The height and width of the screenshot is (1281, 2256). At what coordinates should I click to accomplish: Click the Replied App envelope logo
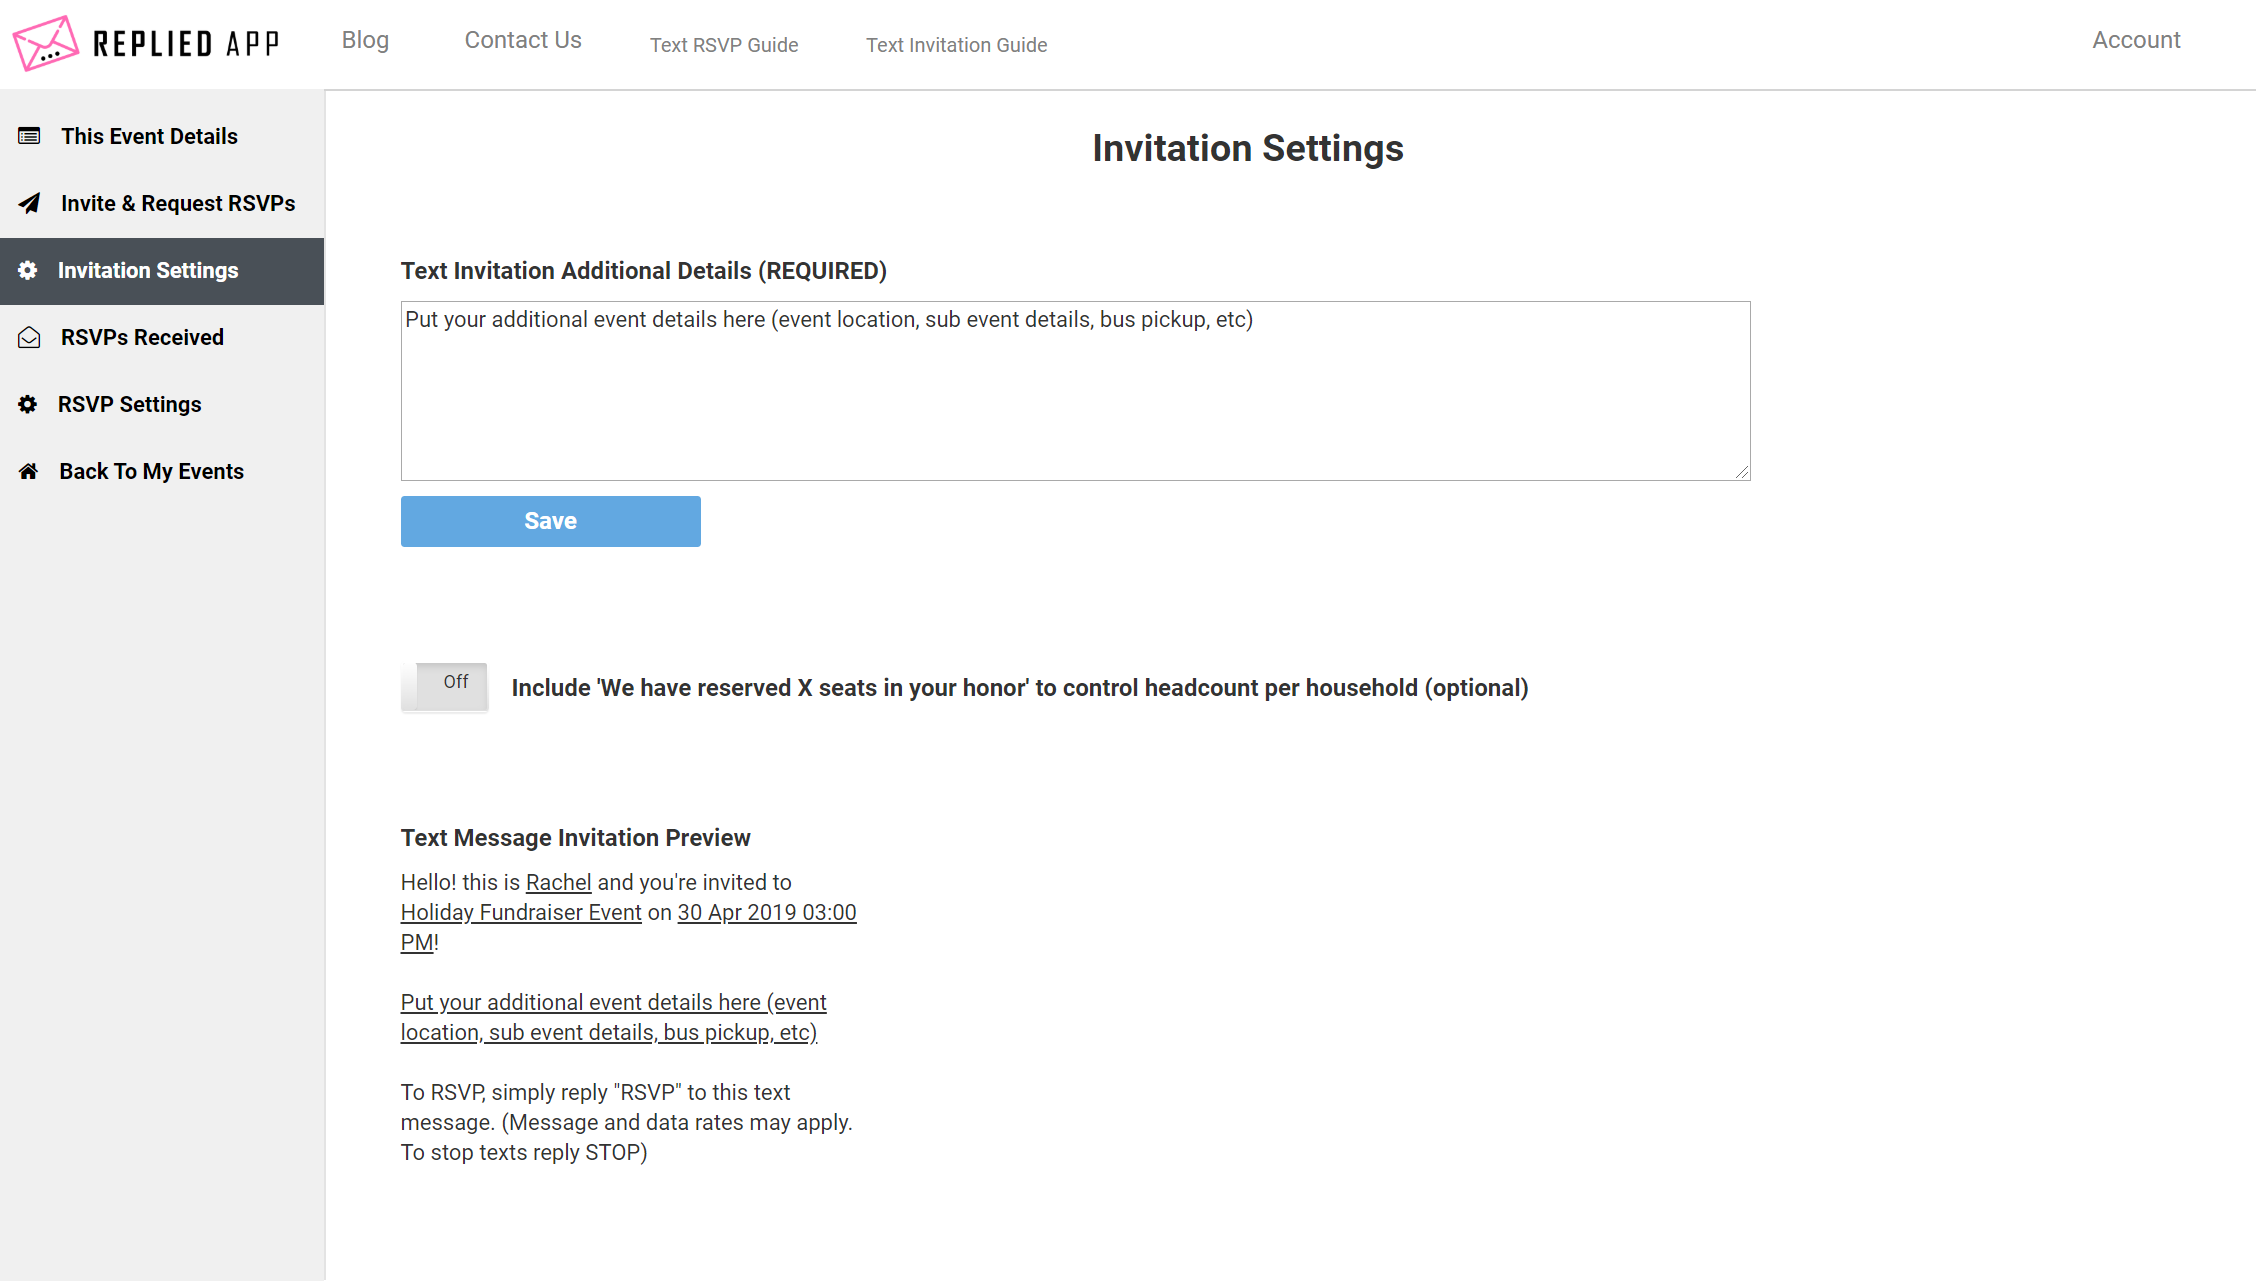click(x=46, y=43)
